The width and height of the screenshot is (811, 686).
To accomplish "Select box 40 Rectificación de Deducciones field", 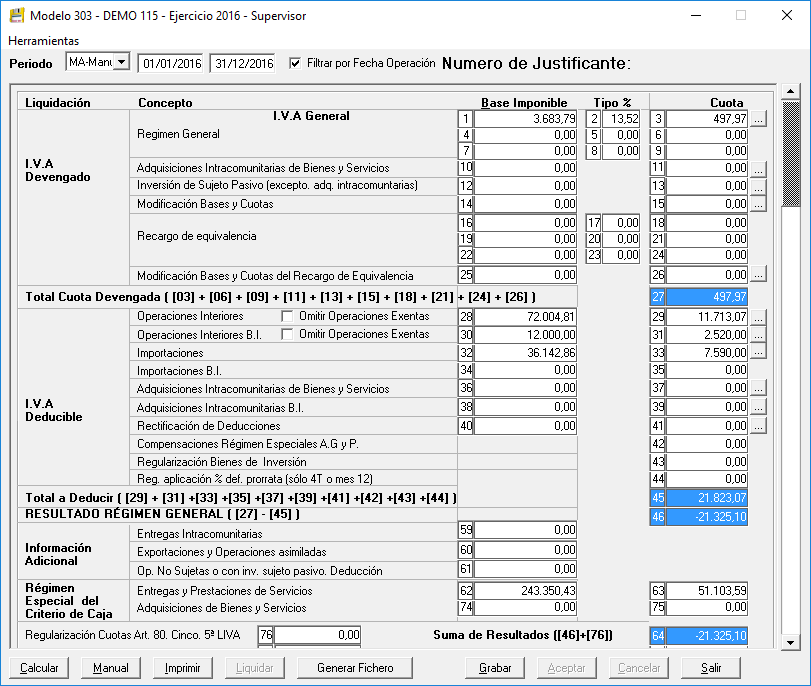I will pyautogui.click(x=525, y=426).
